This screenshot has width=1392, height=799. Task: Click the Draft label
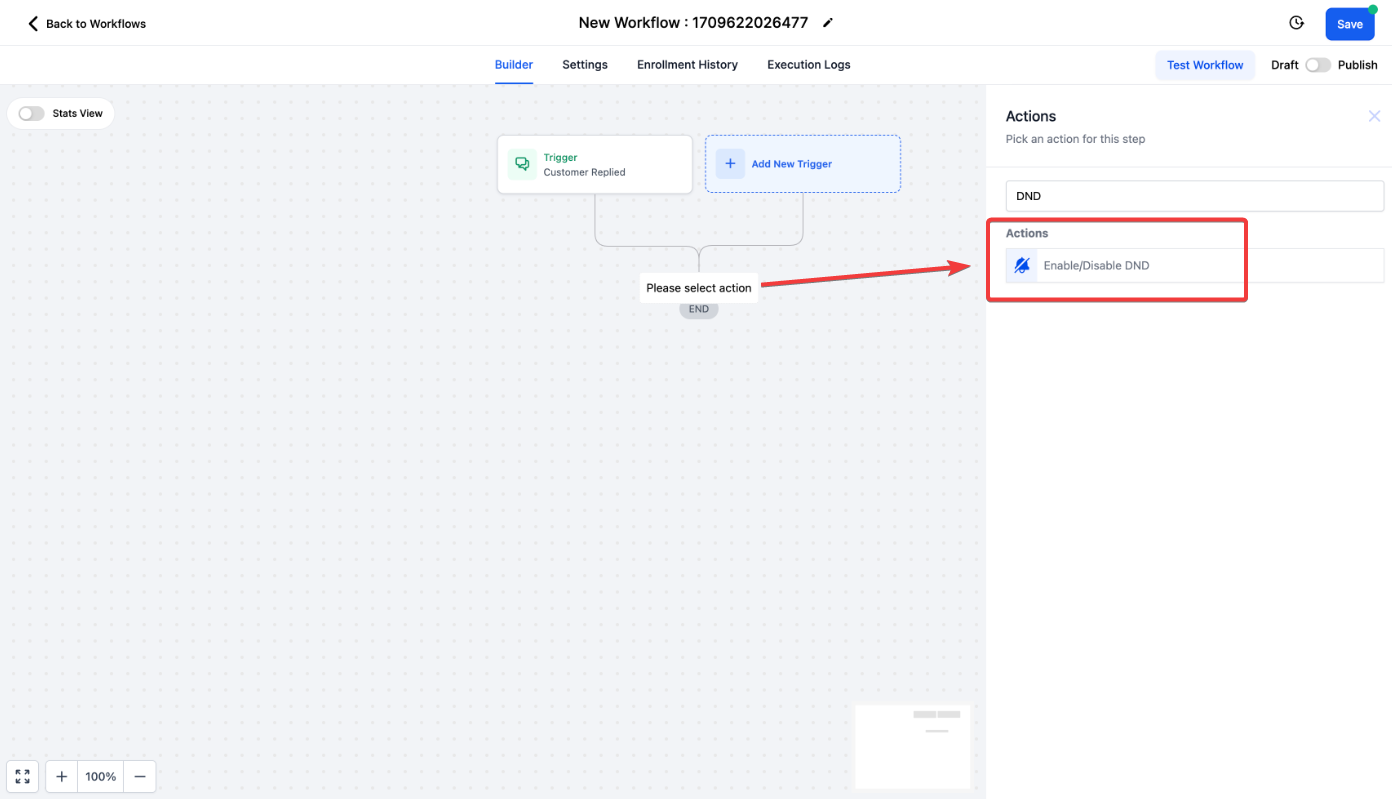point(1285,65)
